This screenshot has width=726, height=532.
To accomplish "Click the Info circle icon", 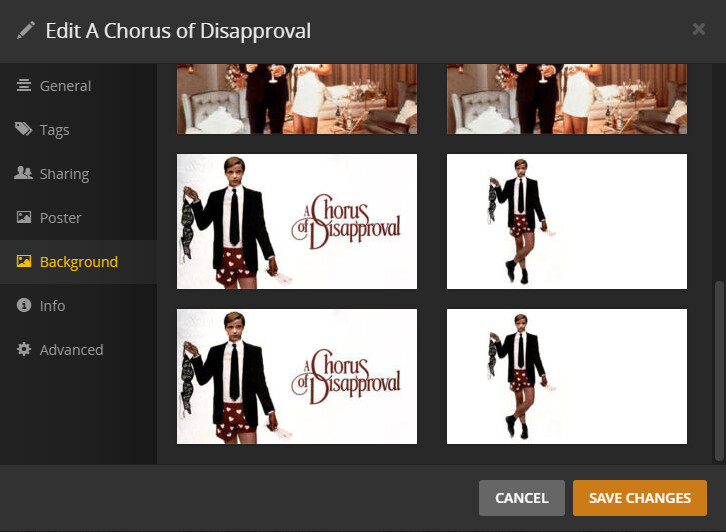I will pyautogui.click(x=24, y=305).
